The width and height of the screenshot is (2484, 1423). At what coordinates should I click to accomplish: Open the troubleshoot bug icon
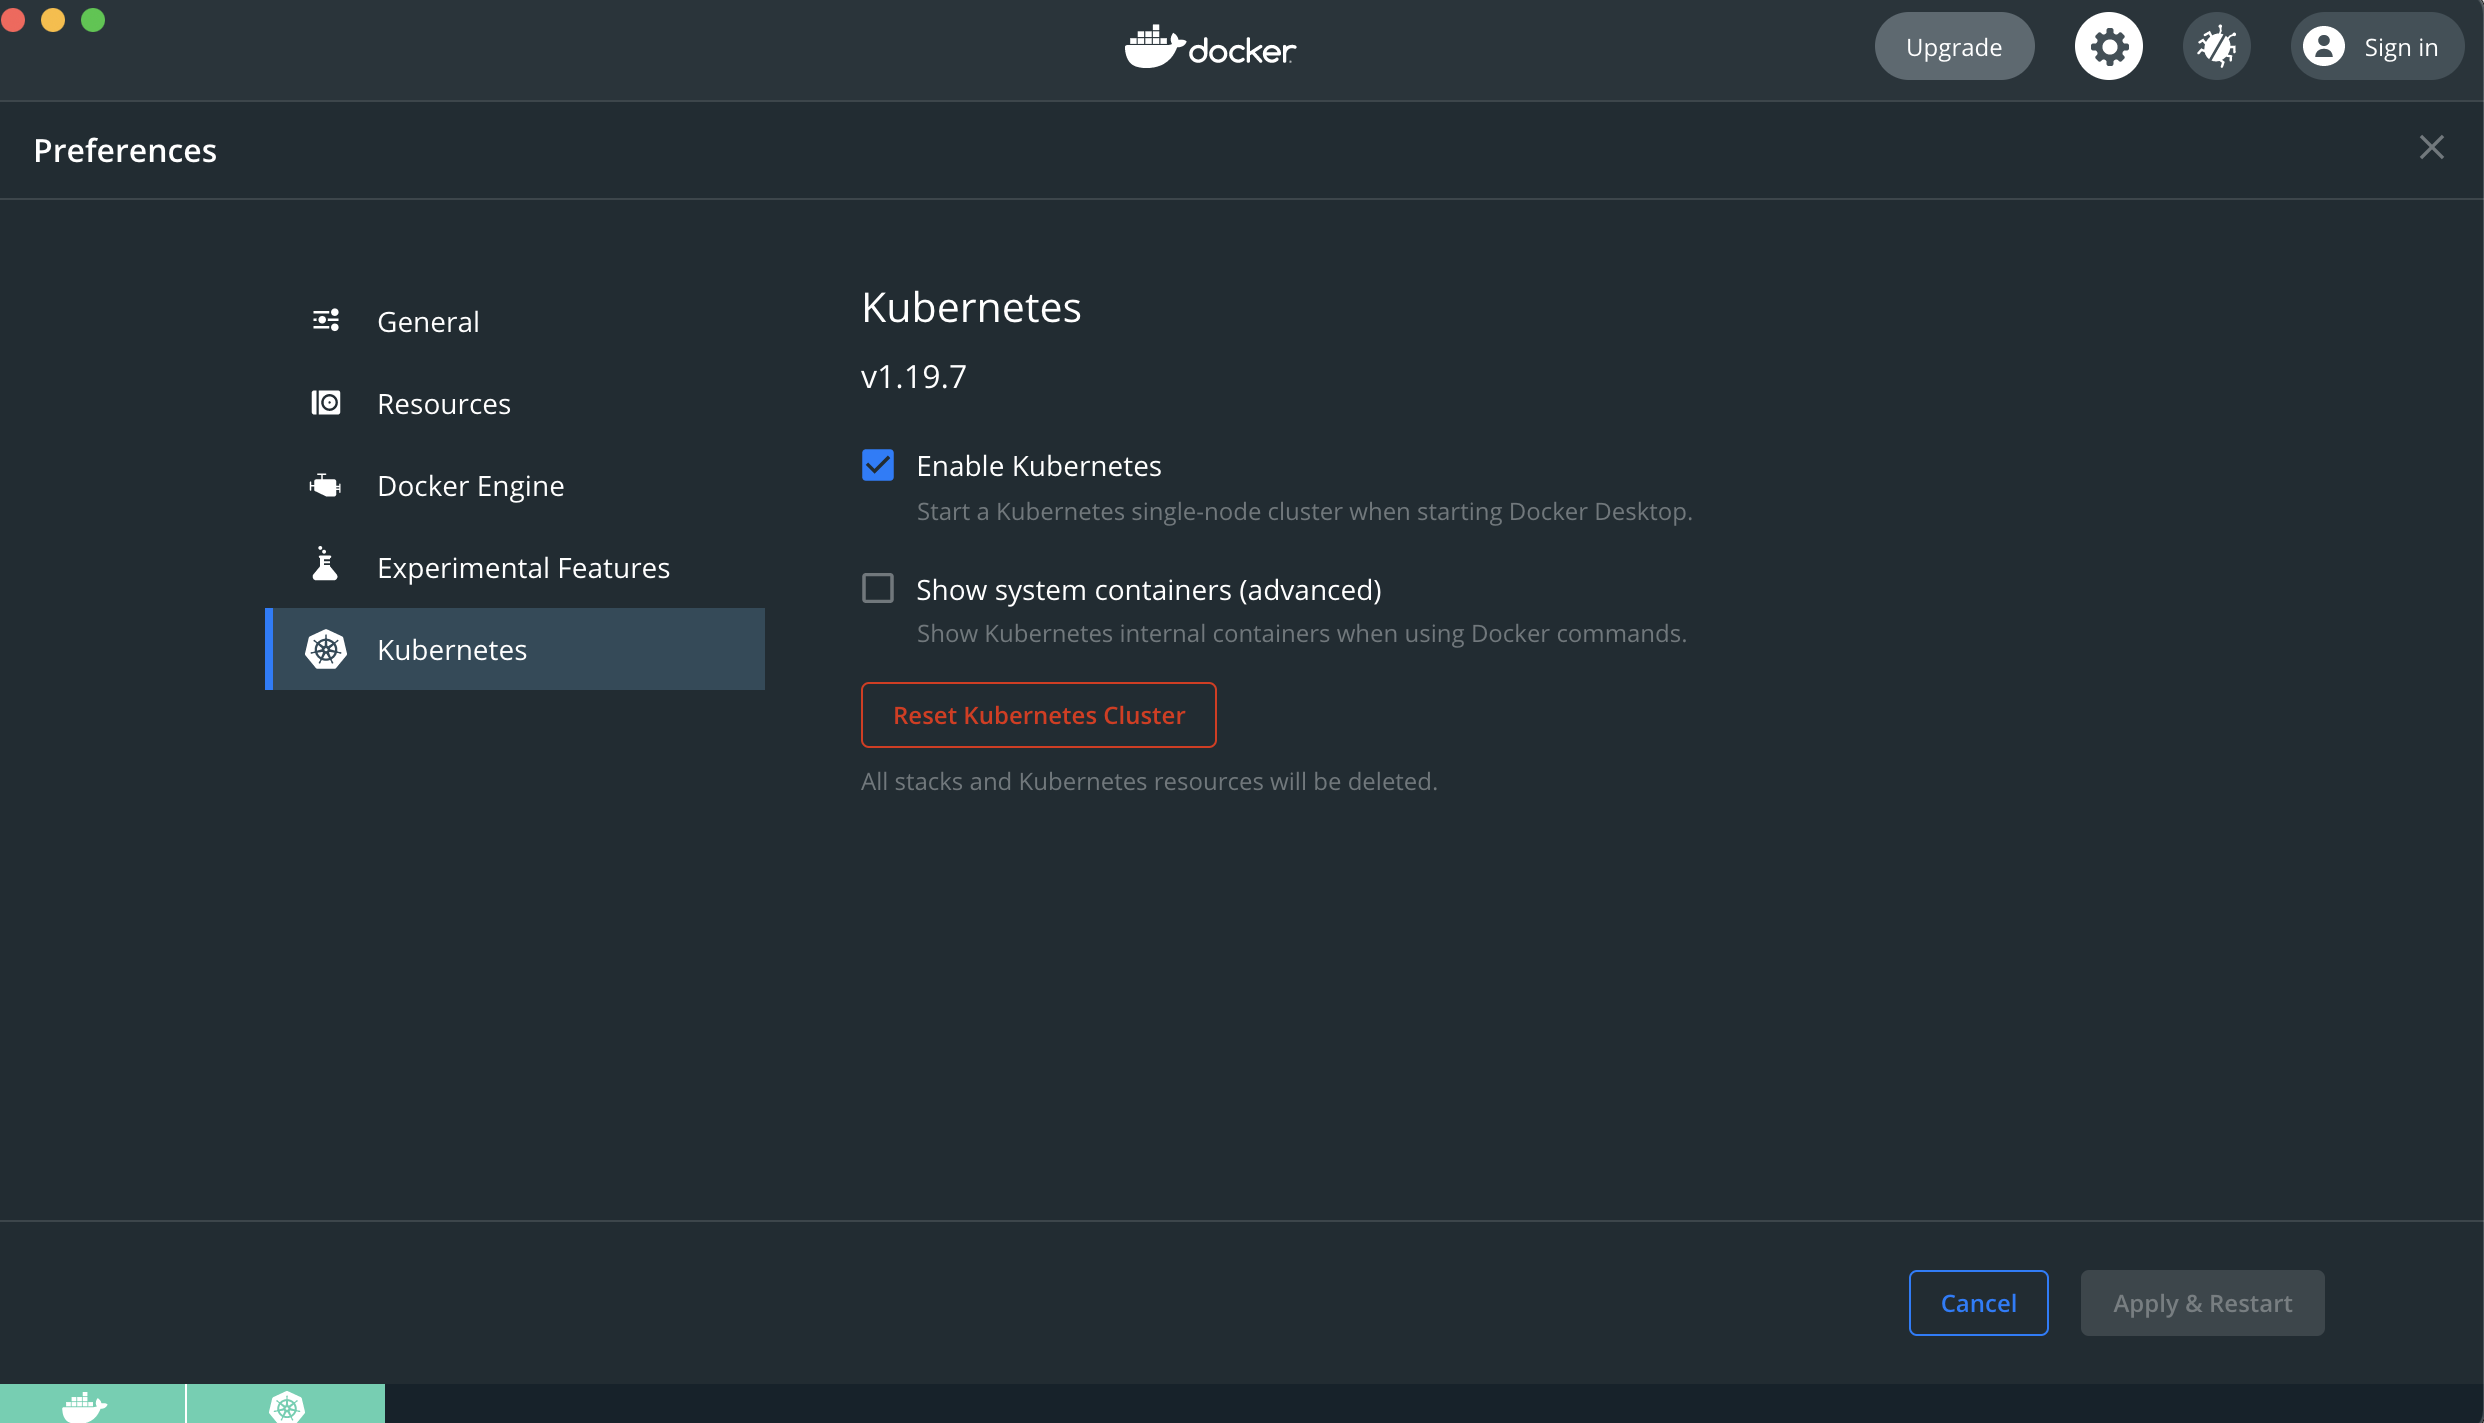(x=2216, y=47)
